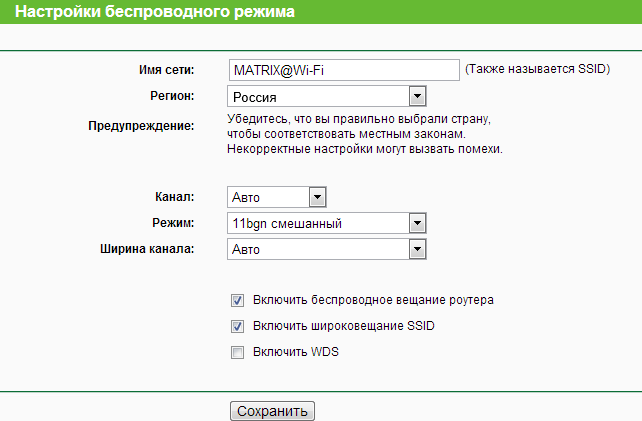642x421 pixels.
Task: Click the 11bgn смешанный mode box
Action: 327,223
